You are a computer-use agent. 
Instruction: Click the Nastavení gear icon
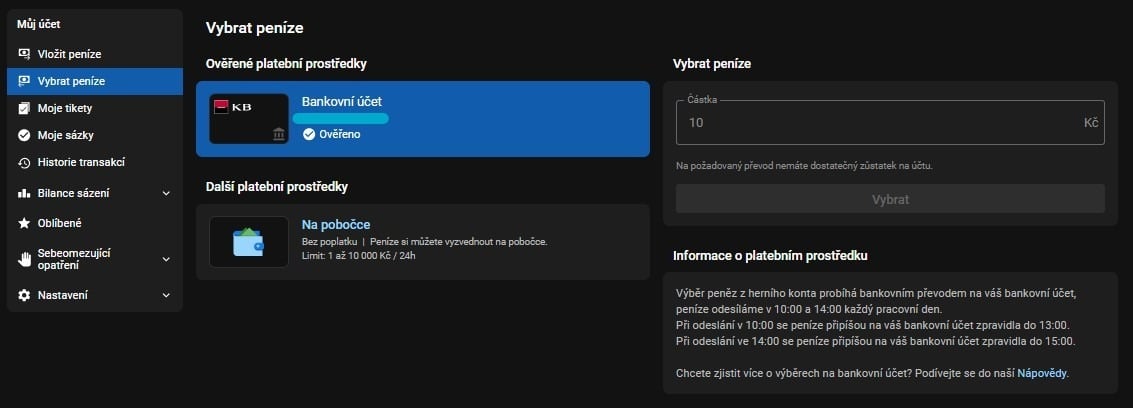24,295
